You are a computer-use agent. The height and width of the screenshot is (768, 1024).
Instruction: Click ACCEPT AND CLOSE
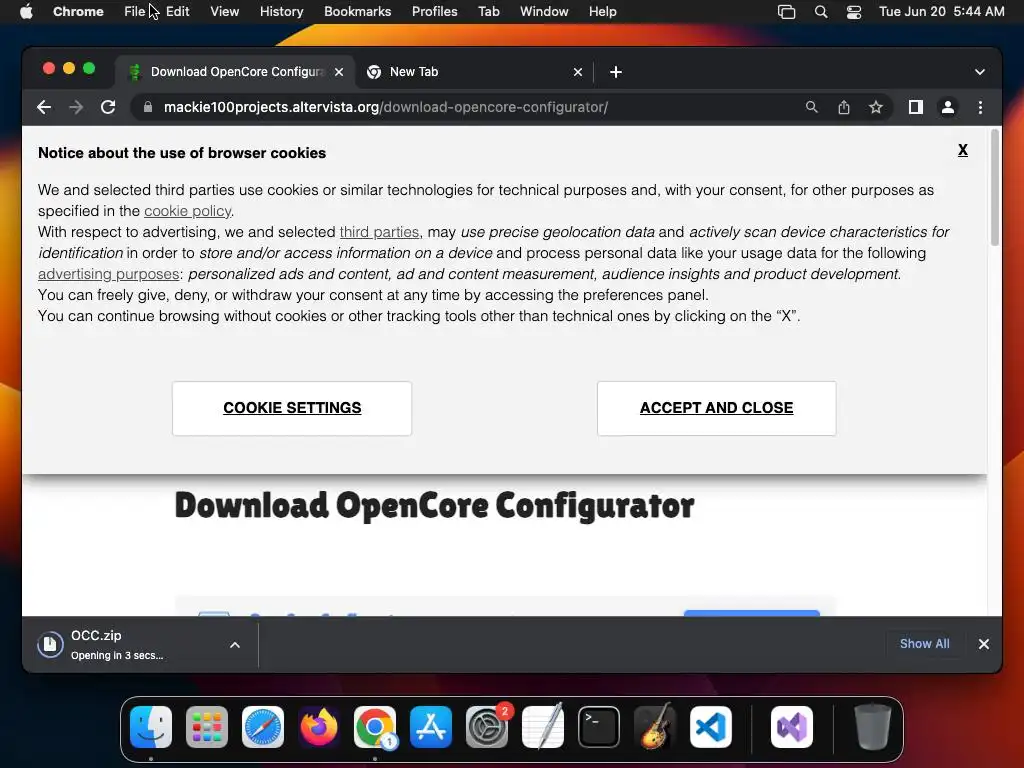tap(716, 408)
